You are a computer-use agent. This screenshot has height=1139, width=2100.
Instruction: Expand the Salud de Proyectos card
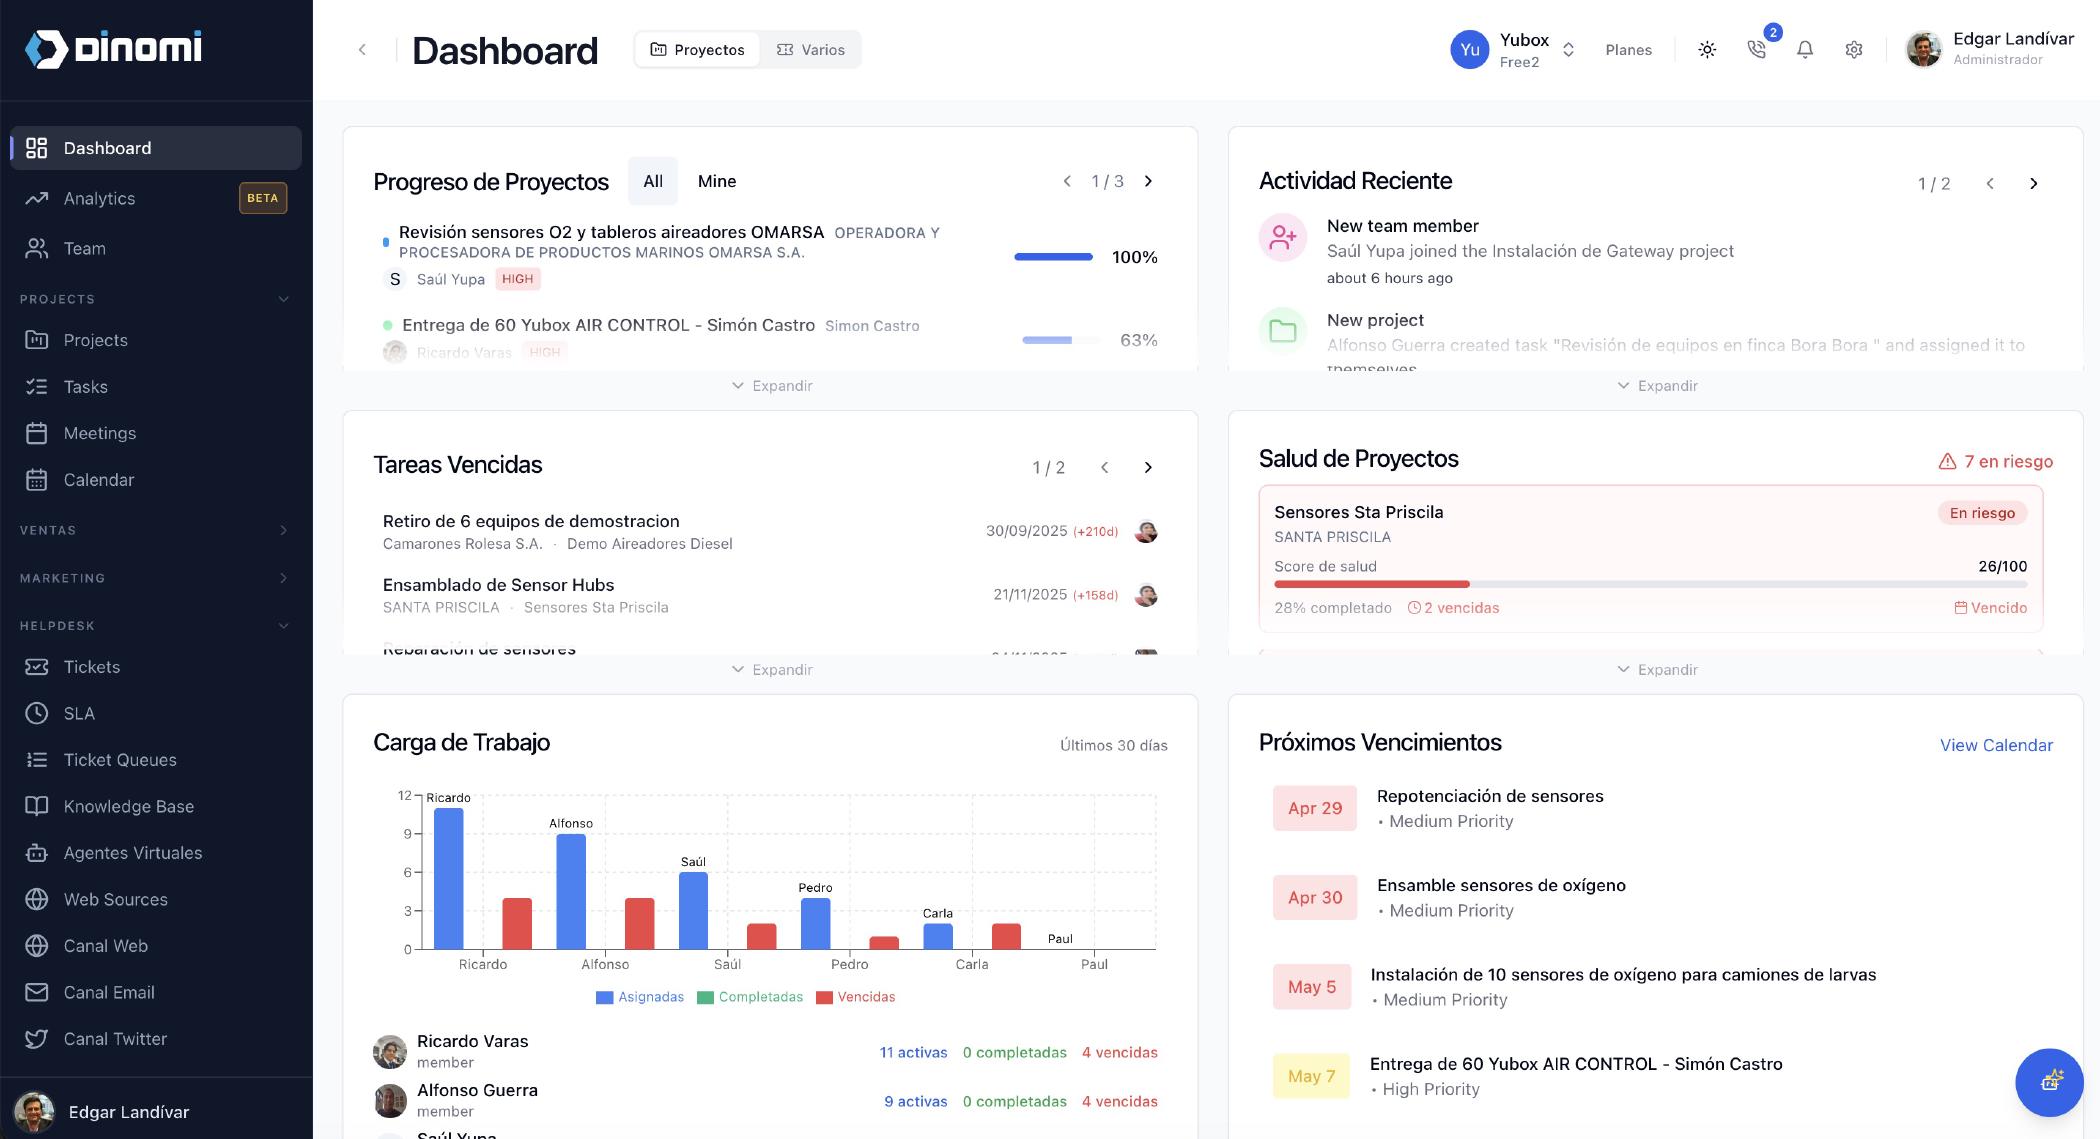(1657, 670)
